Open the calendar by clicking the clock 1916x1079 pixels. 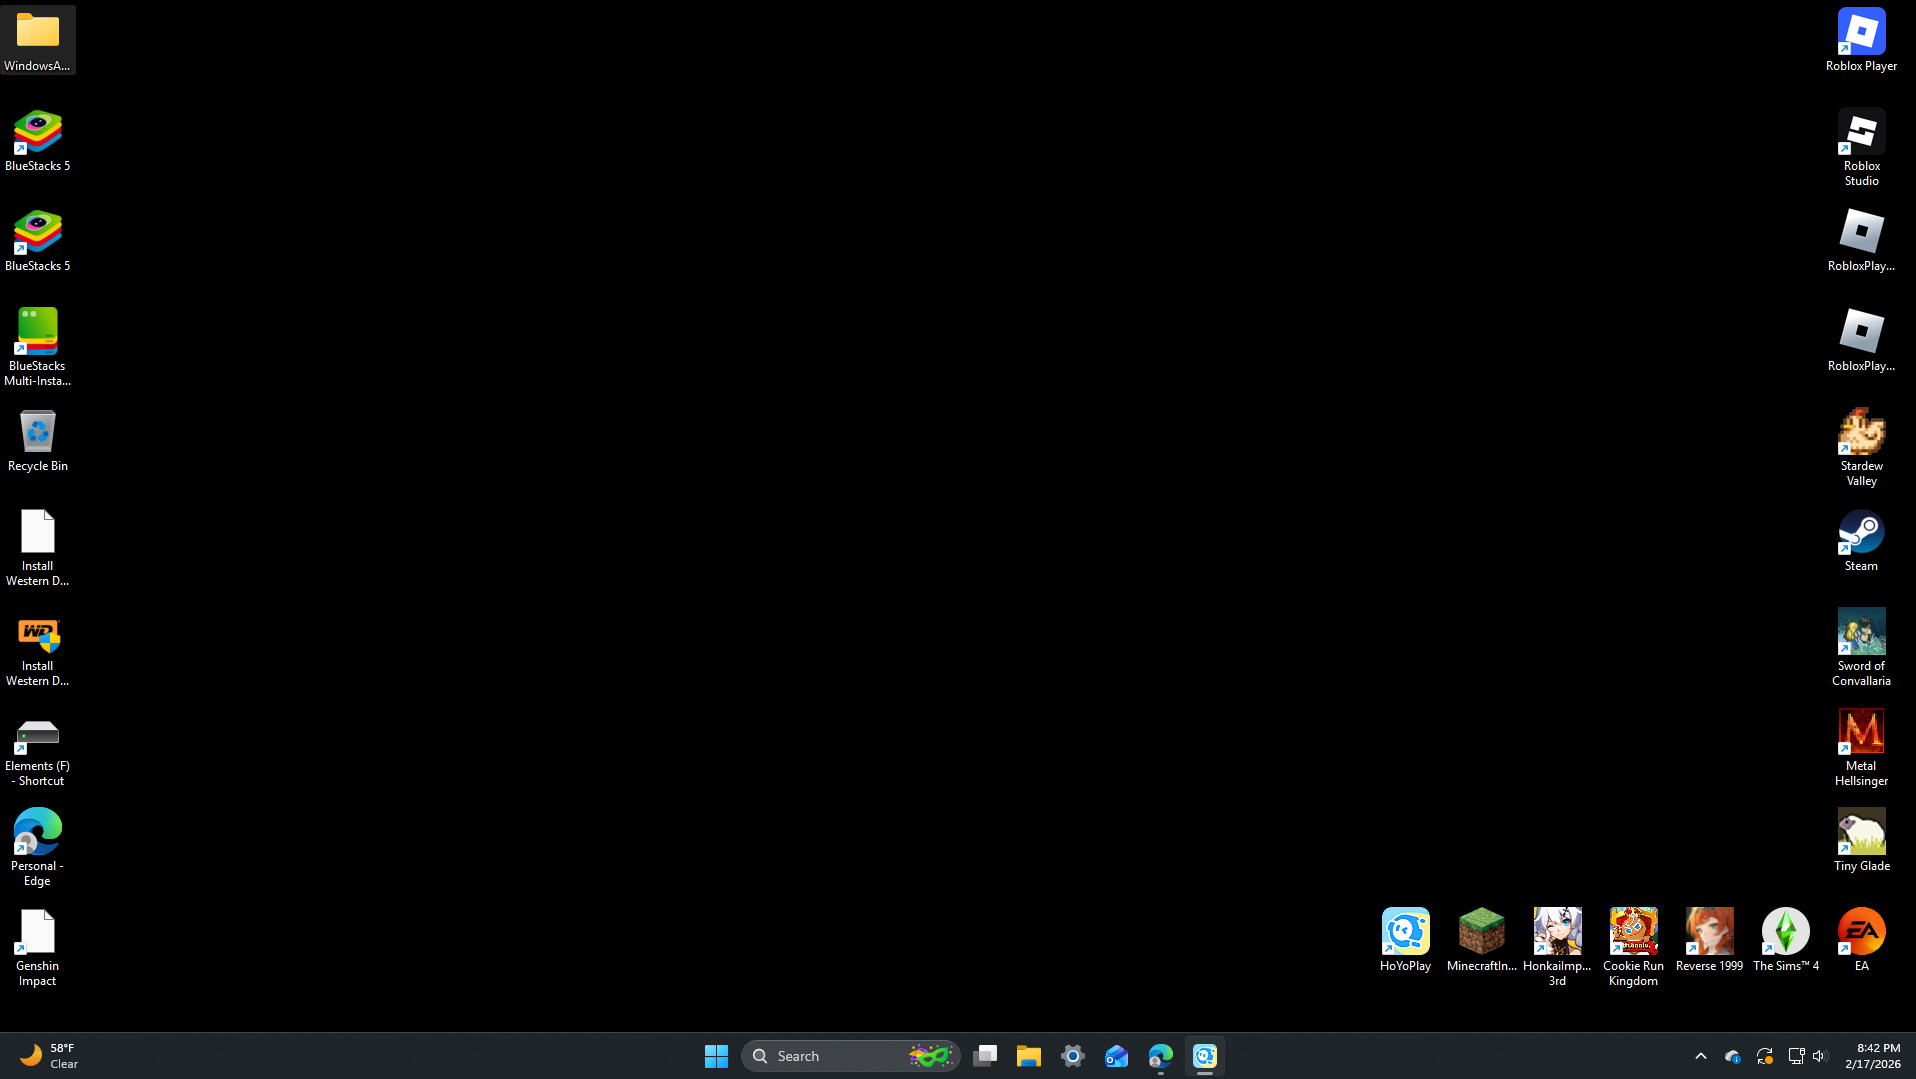(1874, 1055)
